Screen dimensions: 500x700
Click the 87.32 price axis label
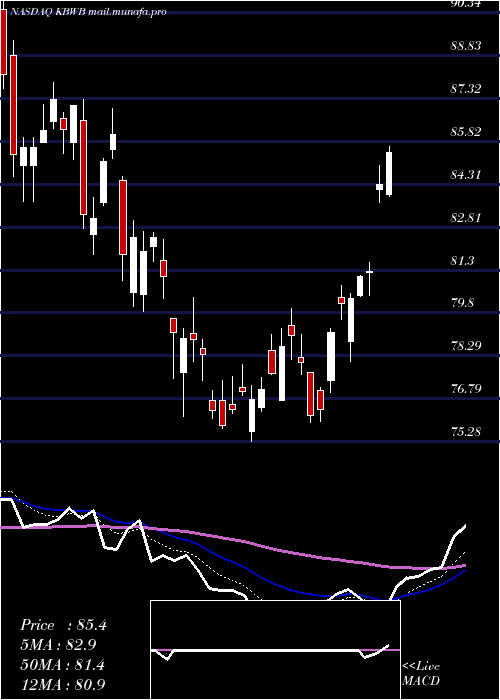point(467,88)
